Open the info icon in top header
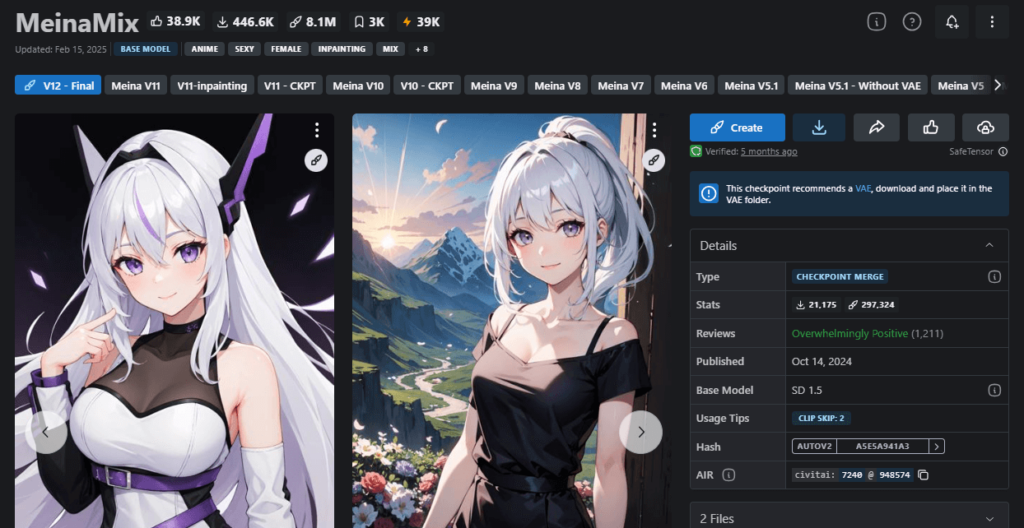Screen dimensions: 1024x528 tap(876, 22)
